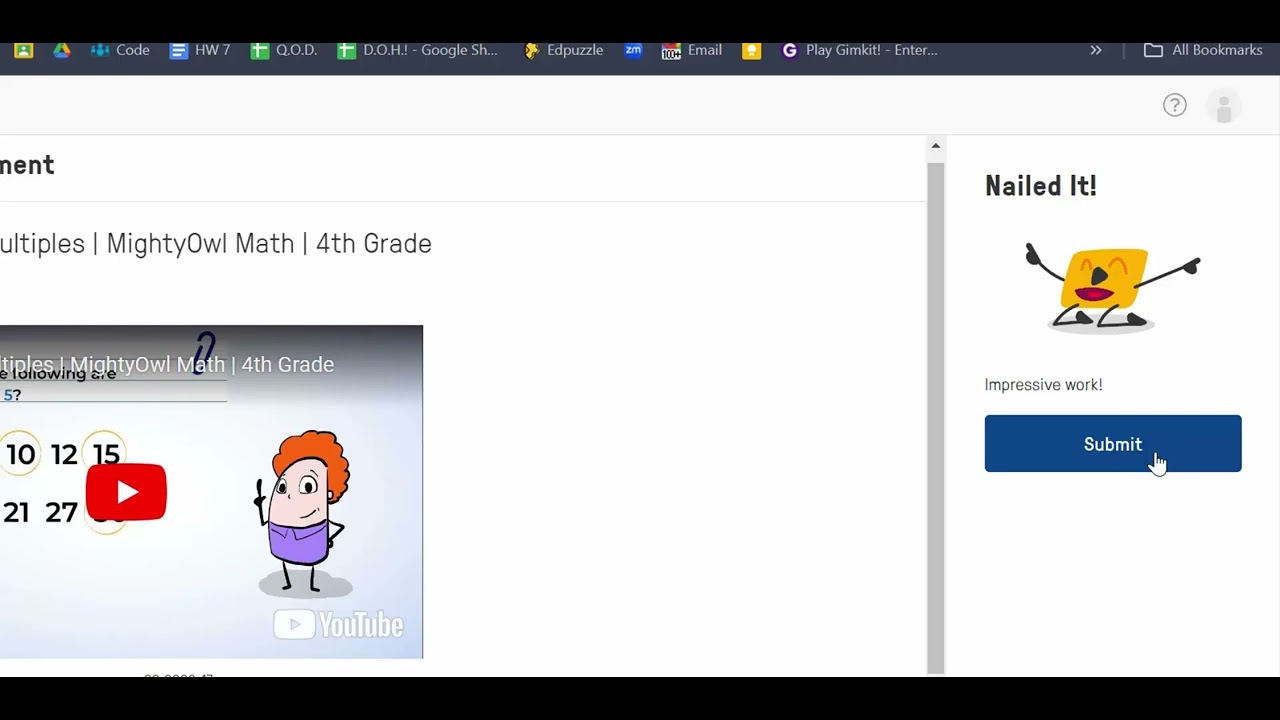This screenshot has height=720, width=1280.
Task: Open the Q.O.D. sheet bookmark
Action: 284,50
